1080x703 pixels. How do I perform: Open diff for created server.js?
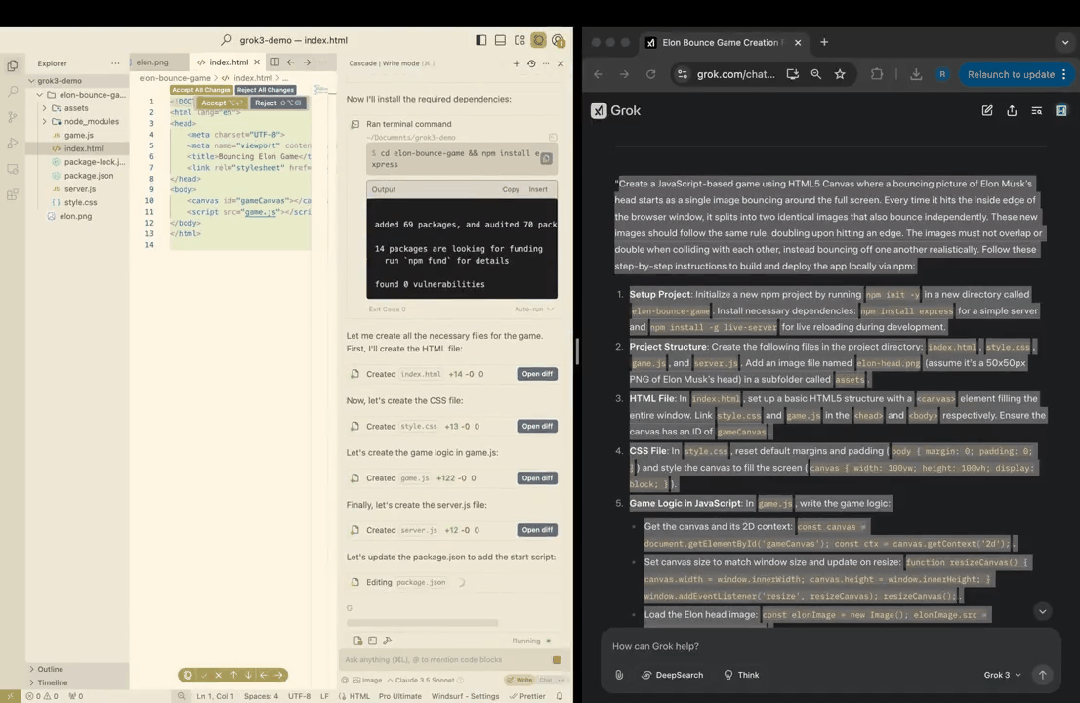pyautogui.click(x=537, y=530)
